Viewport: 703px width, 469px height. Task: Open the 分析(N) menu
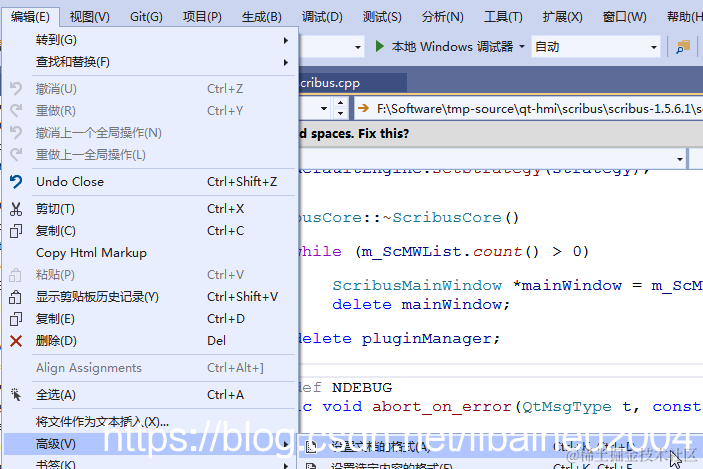pyautogui.click(x=442, y=17)
